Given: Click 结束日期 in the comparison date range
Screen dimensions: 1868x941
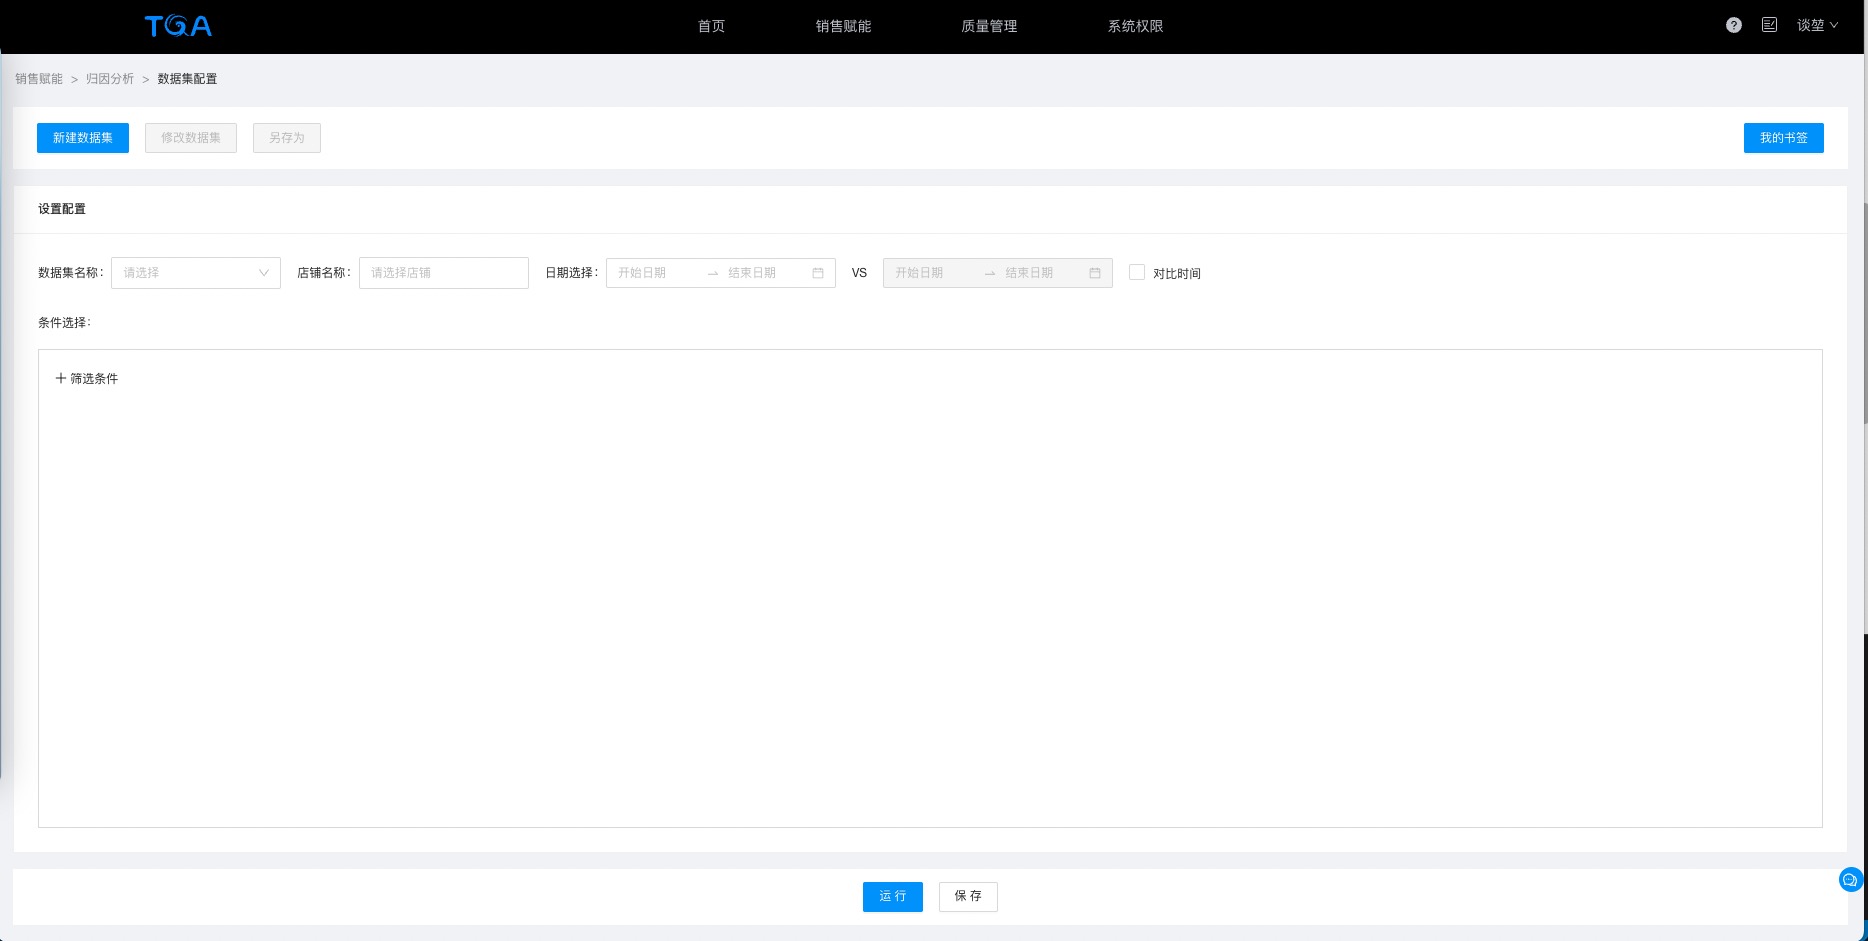Looking at the screenshot, I should 1029,273.
